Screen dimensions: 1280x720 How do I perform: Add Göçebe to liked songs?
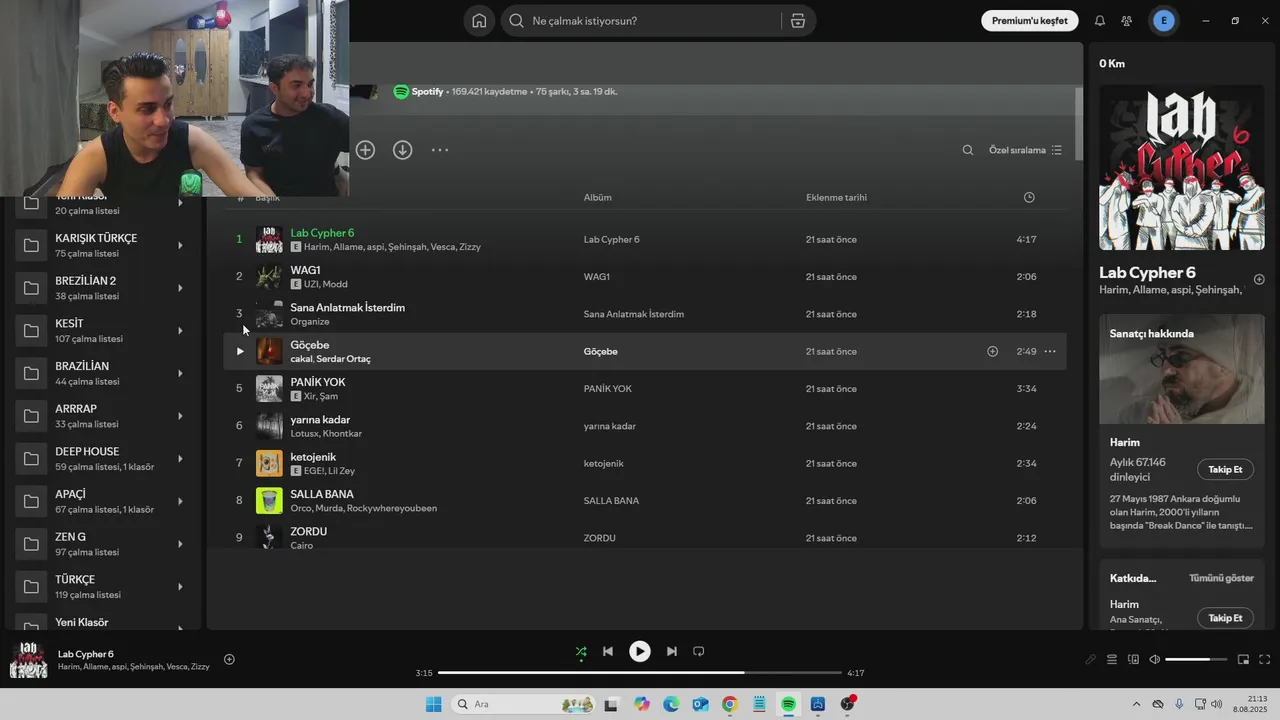click(x=992, y=351)
